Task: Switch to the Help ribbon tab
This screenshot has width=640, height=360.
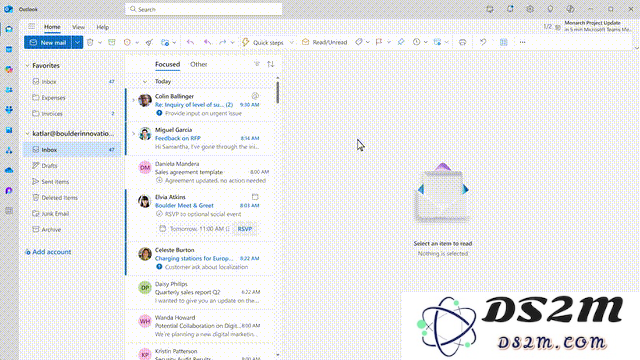Action: tap(102, 27)
